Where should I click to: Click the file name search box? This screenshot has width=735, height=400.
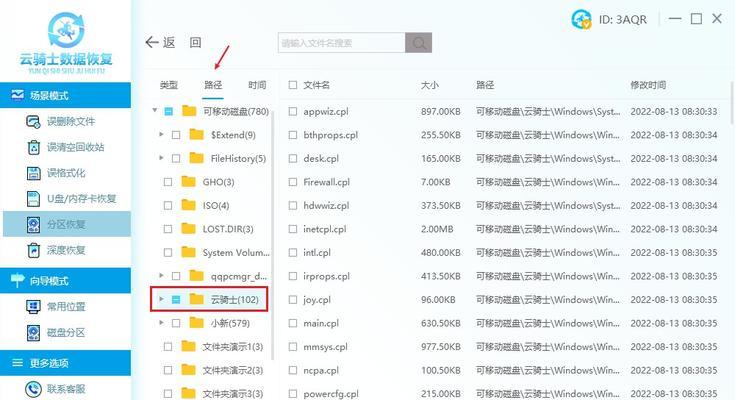(x=341, y=43)
